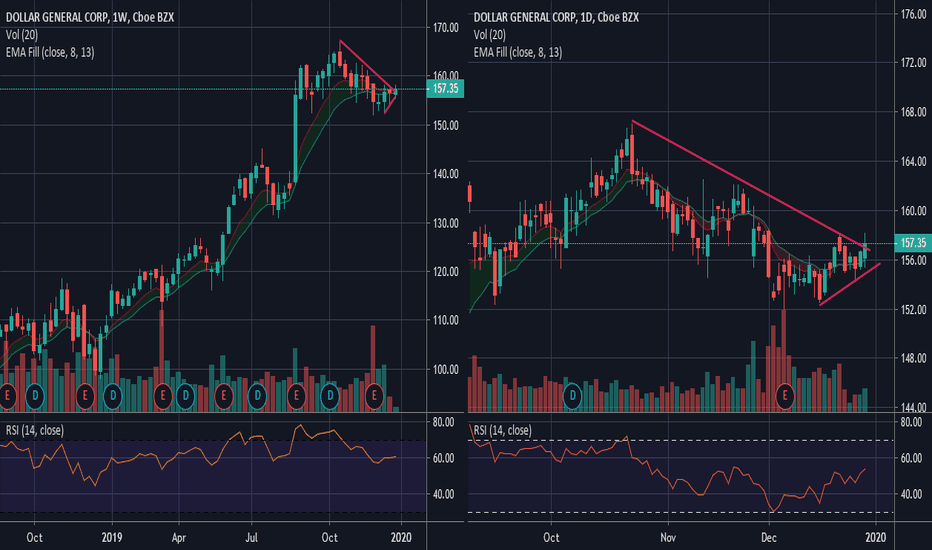Click the Apr label on weekly time axis

pos(179,538)
